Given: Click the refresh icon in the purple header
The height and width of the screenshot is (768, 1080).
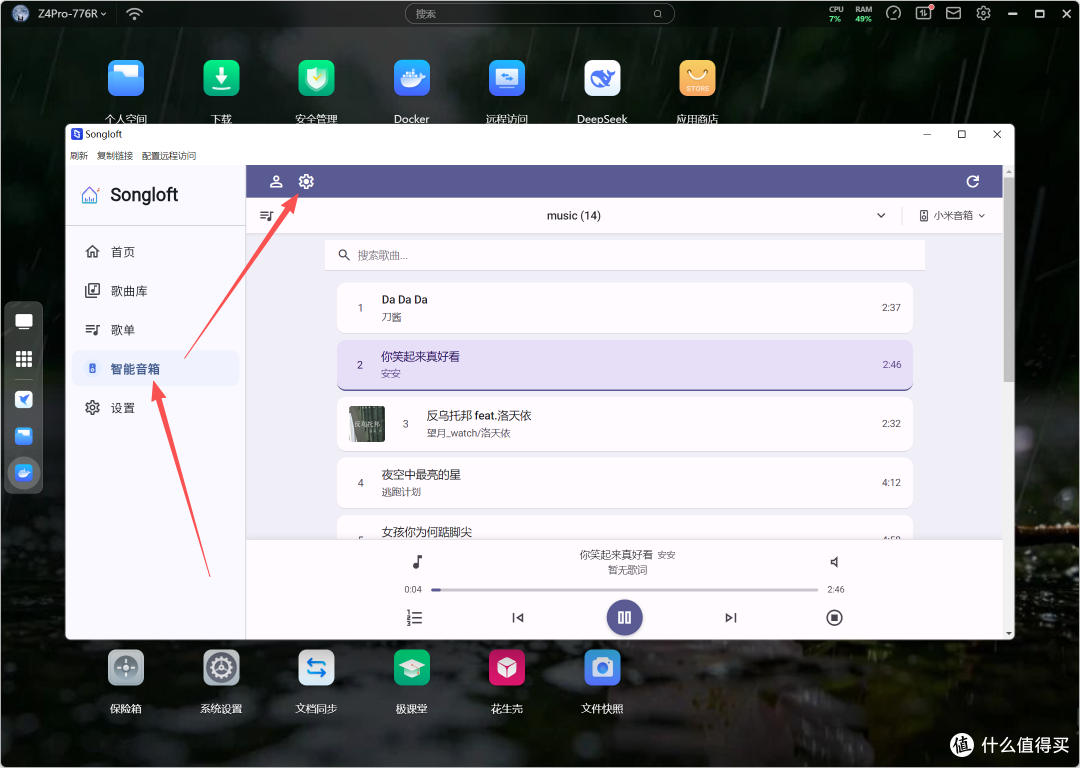Looking at the screenshot, I should click(x=973, y=181).
